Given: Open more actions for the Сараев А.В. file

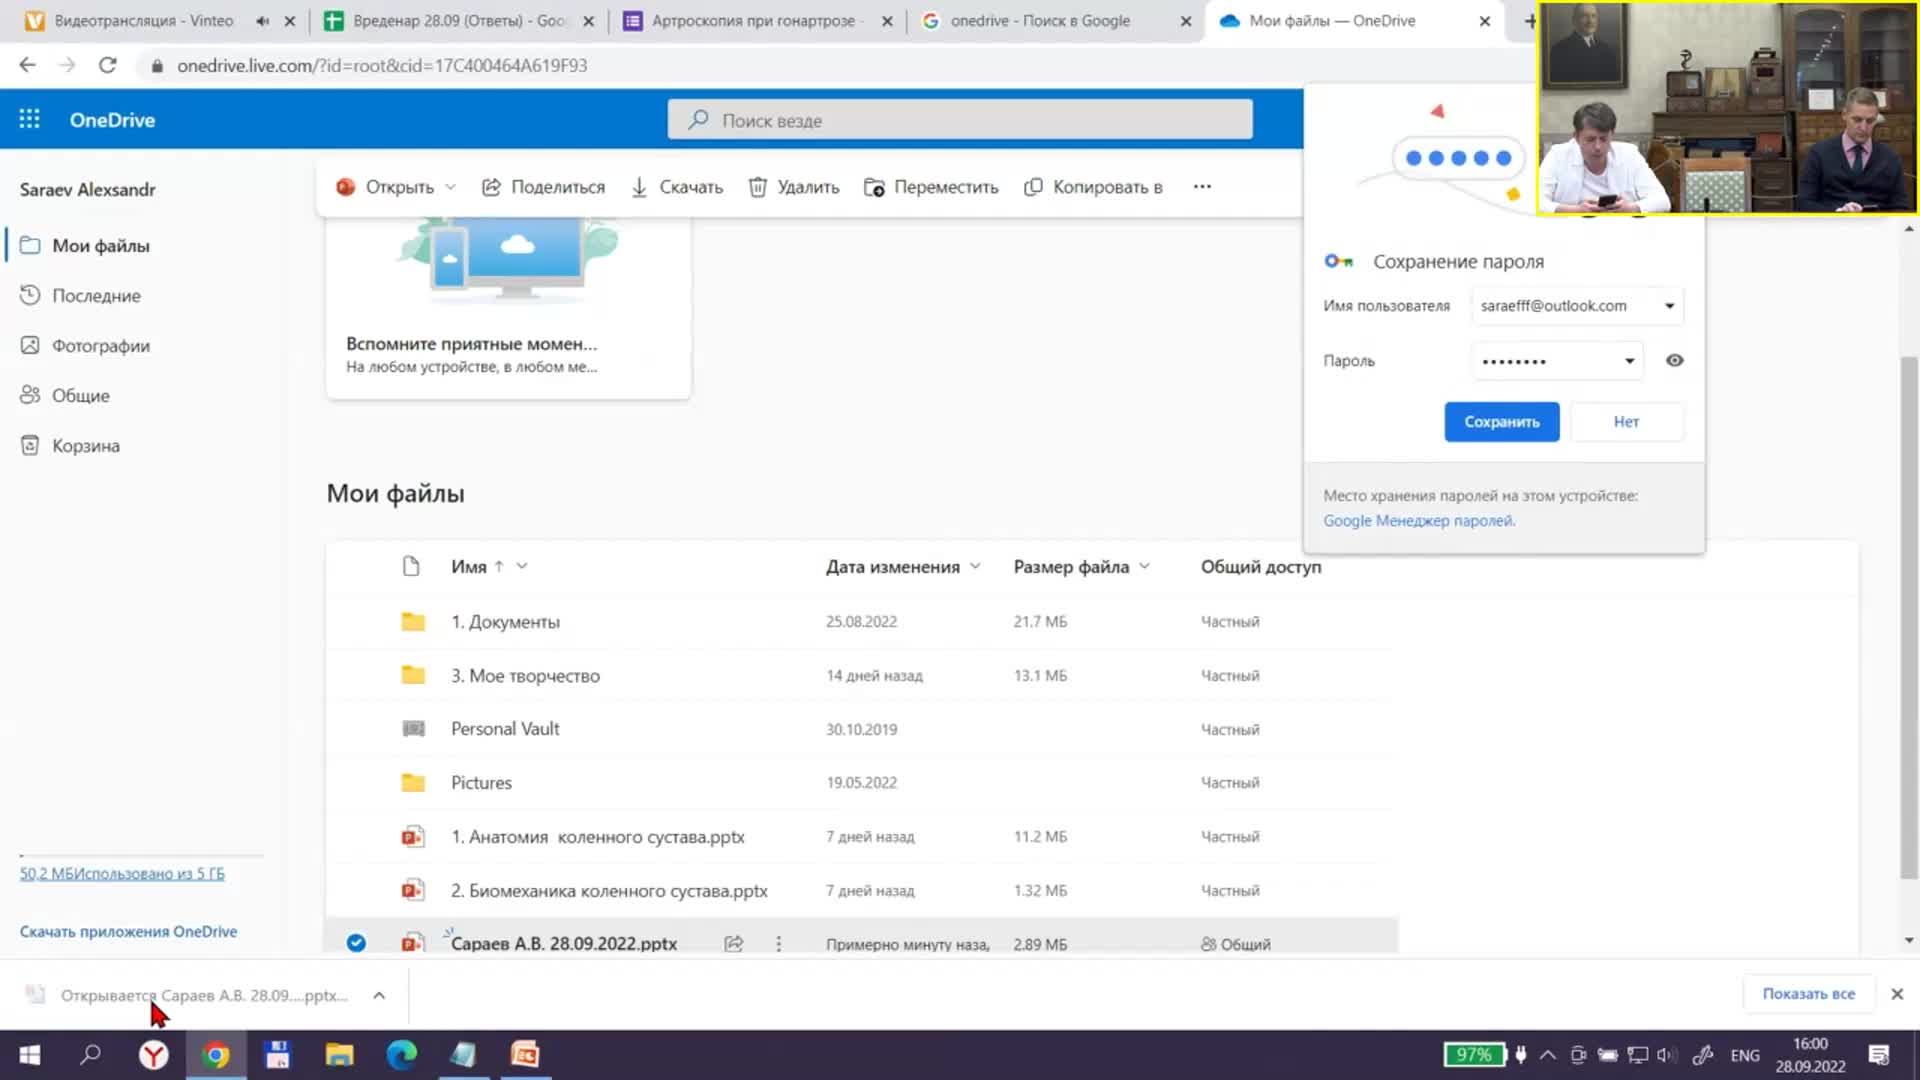Looking at the screenshot, I should click(779, 943).
